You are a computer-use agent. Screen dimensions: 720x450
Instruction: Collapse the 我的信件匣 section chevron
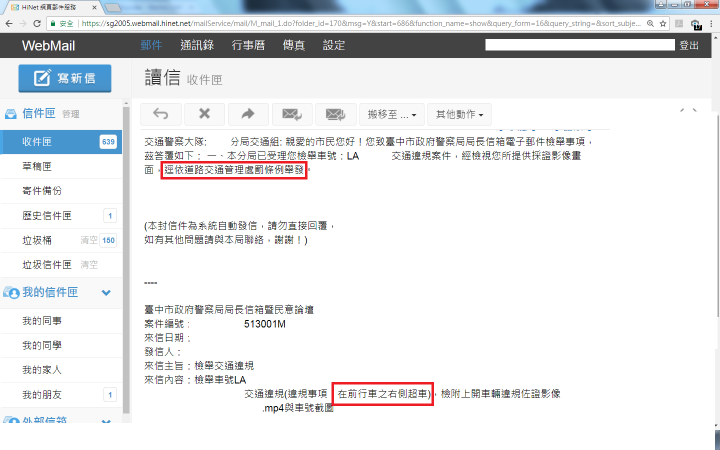pos(106,292)
